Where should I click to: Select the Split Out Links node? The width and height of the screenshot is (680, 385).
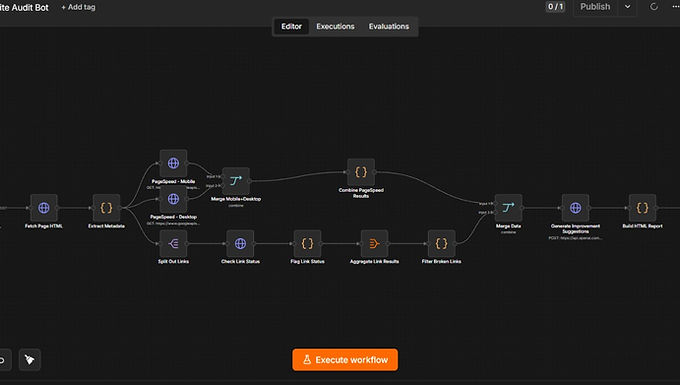click(x=173, y=243)
